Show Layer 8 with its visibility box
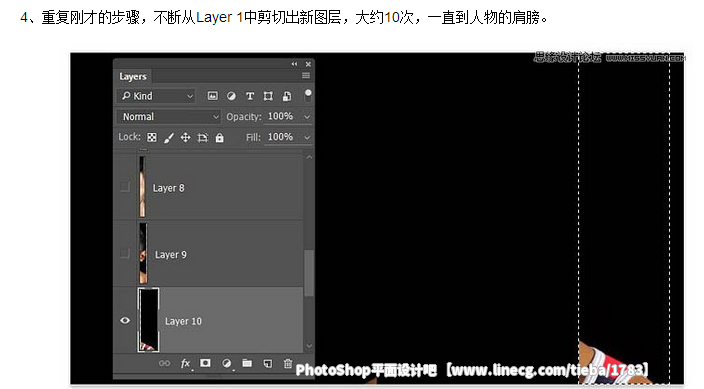 click(125, 187)
